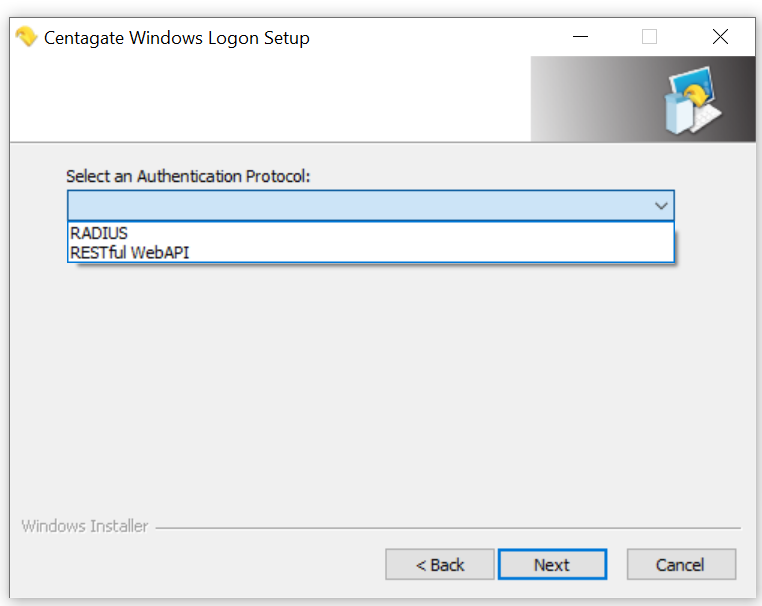Go back with the < Back button
The image size is (762, 606).
(440, 565)
